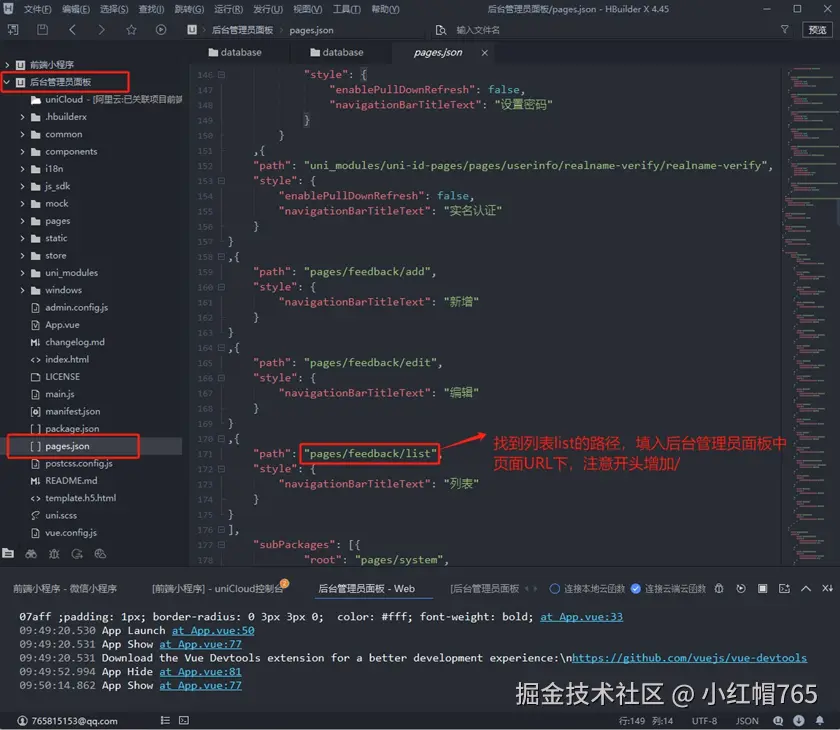
Task: Click the sync refresh icon in sidebar footer
Action: pos(77,553)
